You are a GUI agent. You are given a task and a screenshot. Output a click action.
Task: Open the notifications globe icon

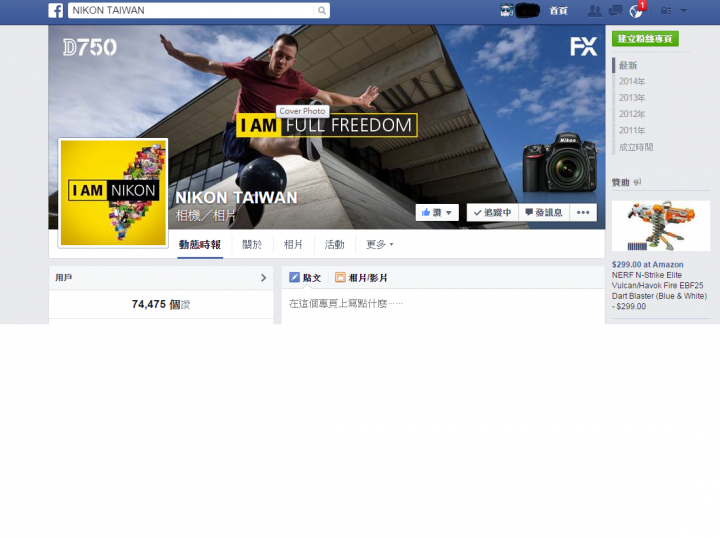[x=636, y=11]
